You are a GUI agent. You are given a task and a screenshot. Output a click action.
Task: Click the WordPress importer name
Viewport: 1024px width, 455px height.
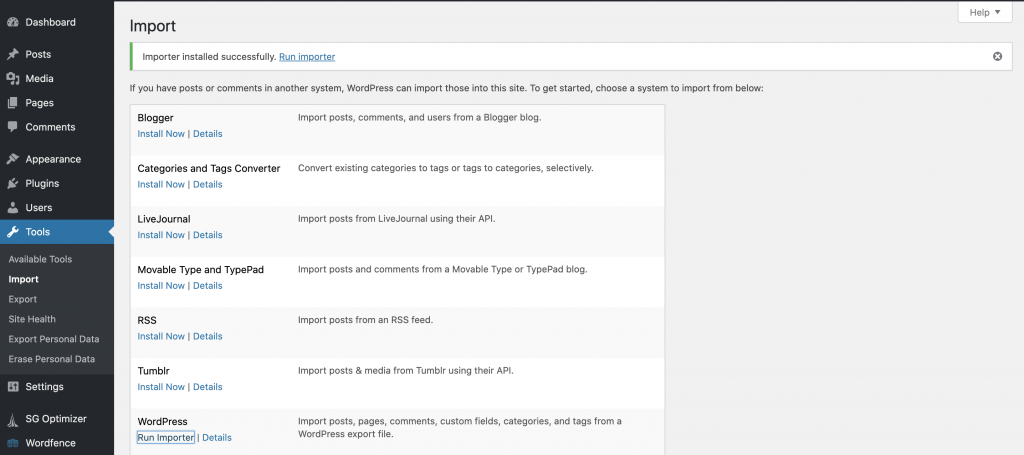click(163, 422)
